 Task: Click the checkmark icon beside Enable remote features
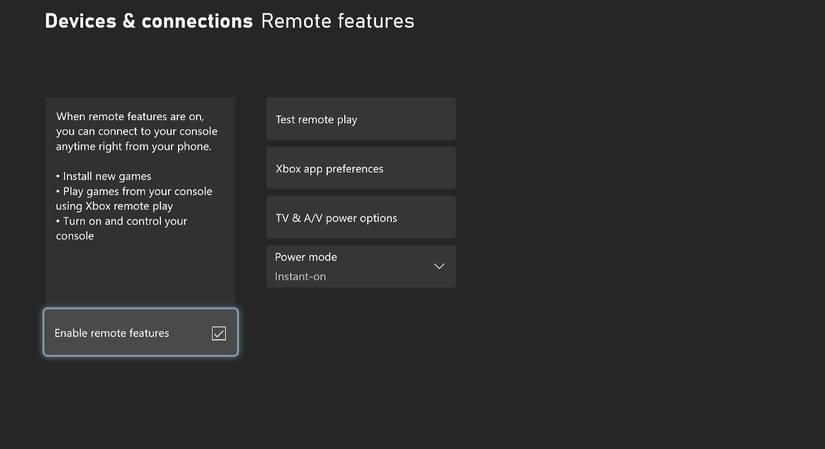click(x=219, y=333)
